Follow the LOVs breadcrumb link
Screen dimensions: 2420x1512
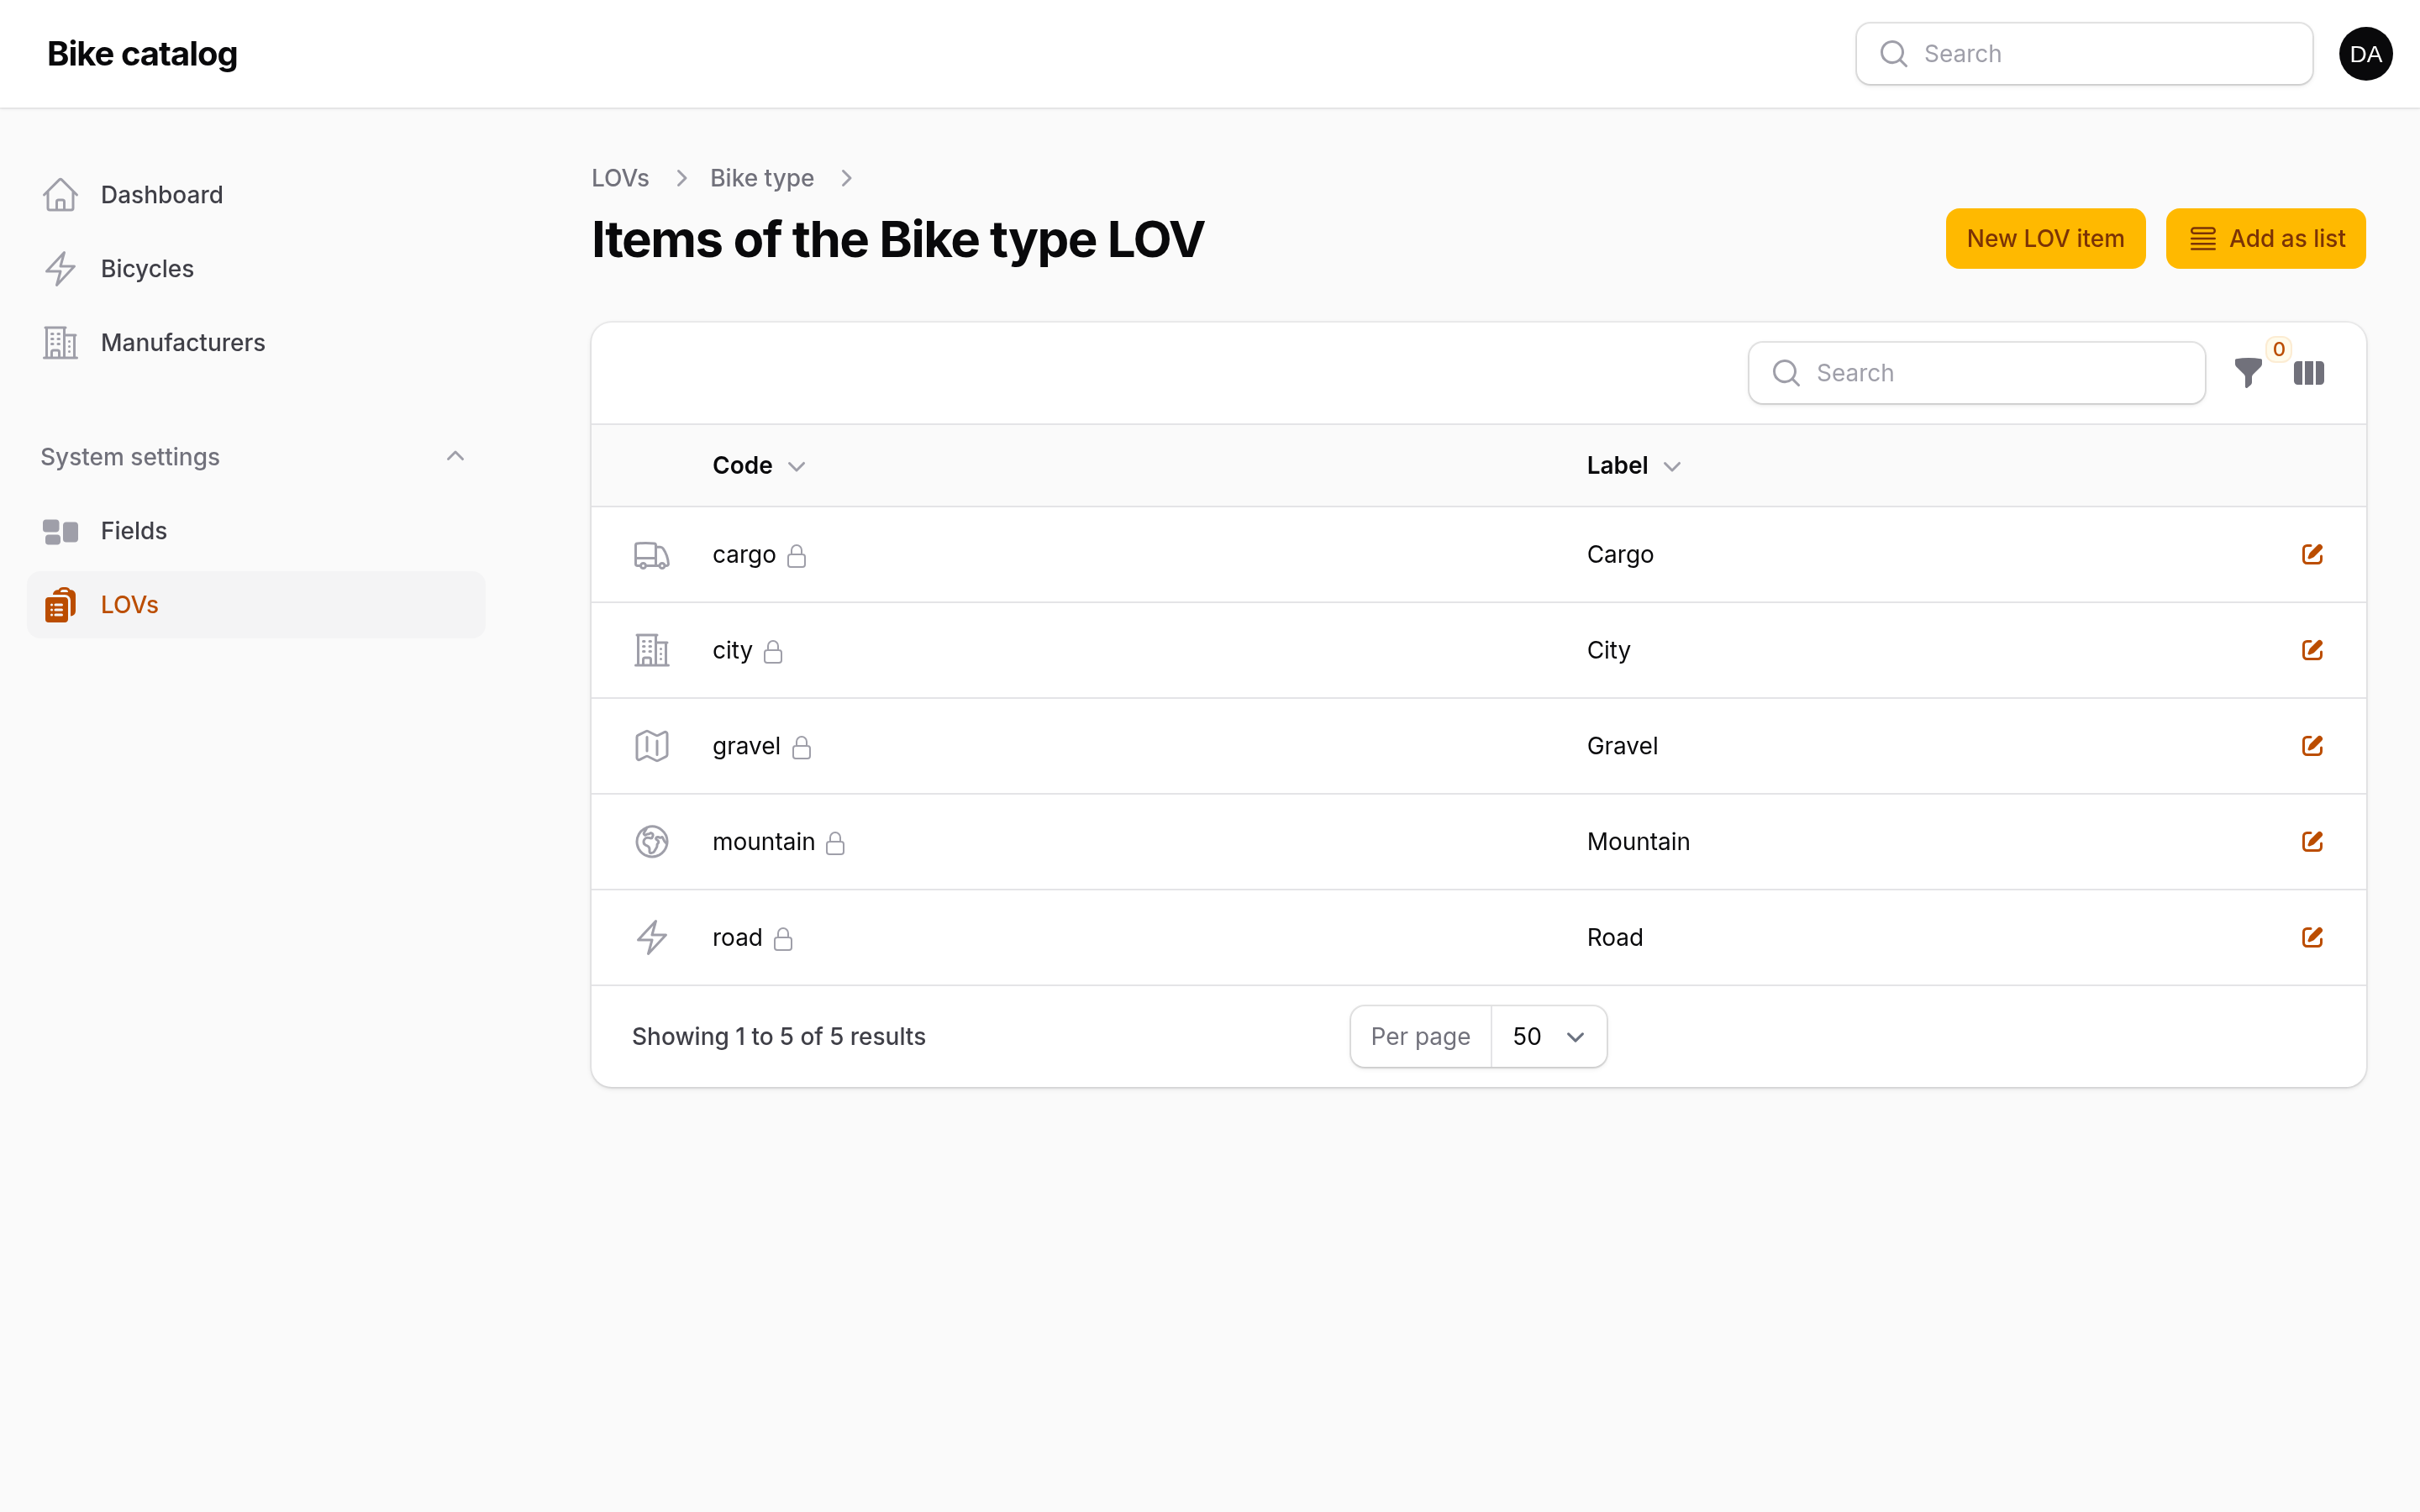click(x=620, y=178)
